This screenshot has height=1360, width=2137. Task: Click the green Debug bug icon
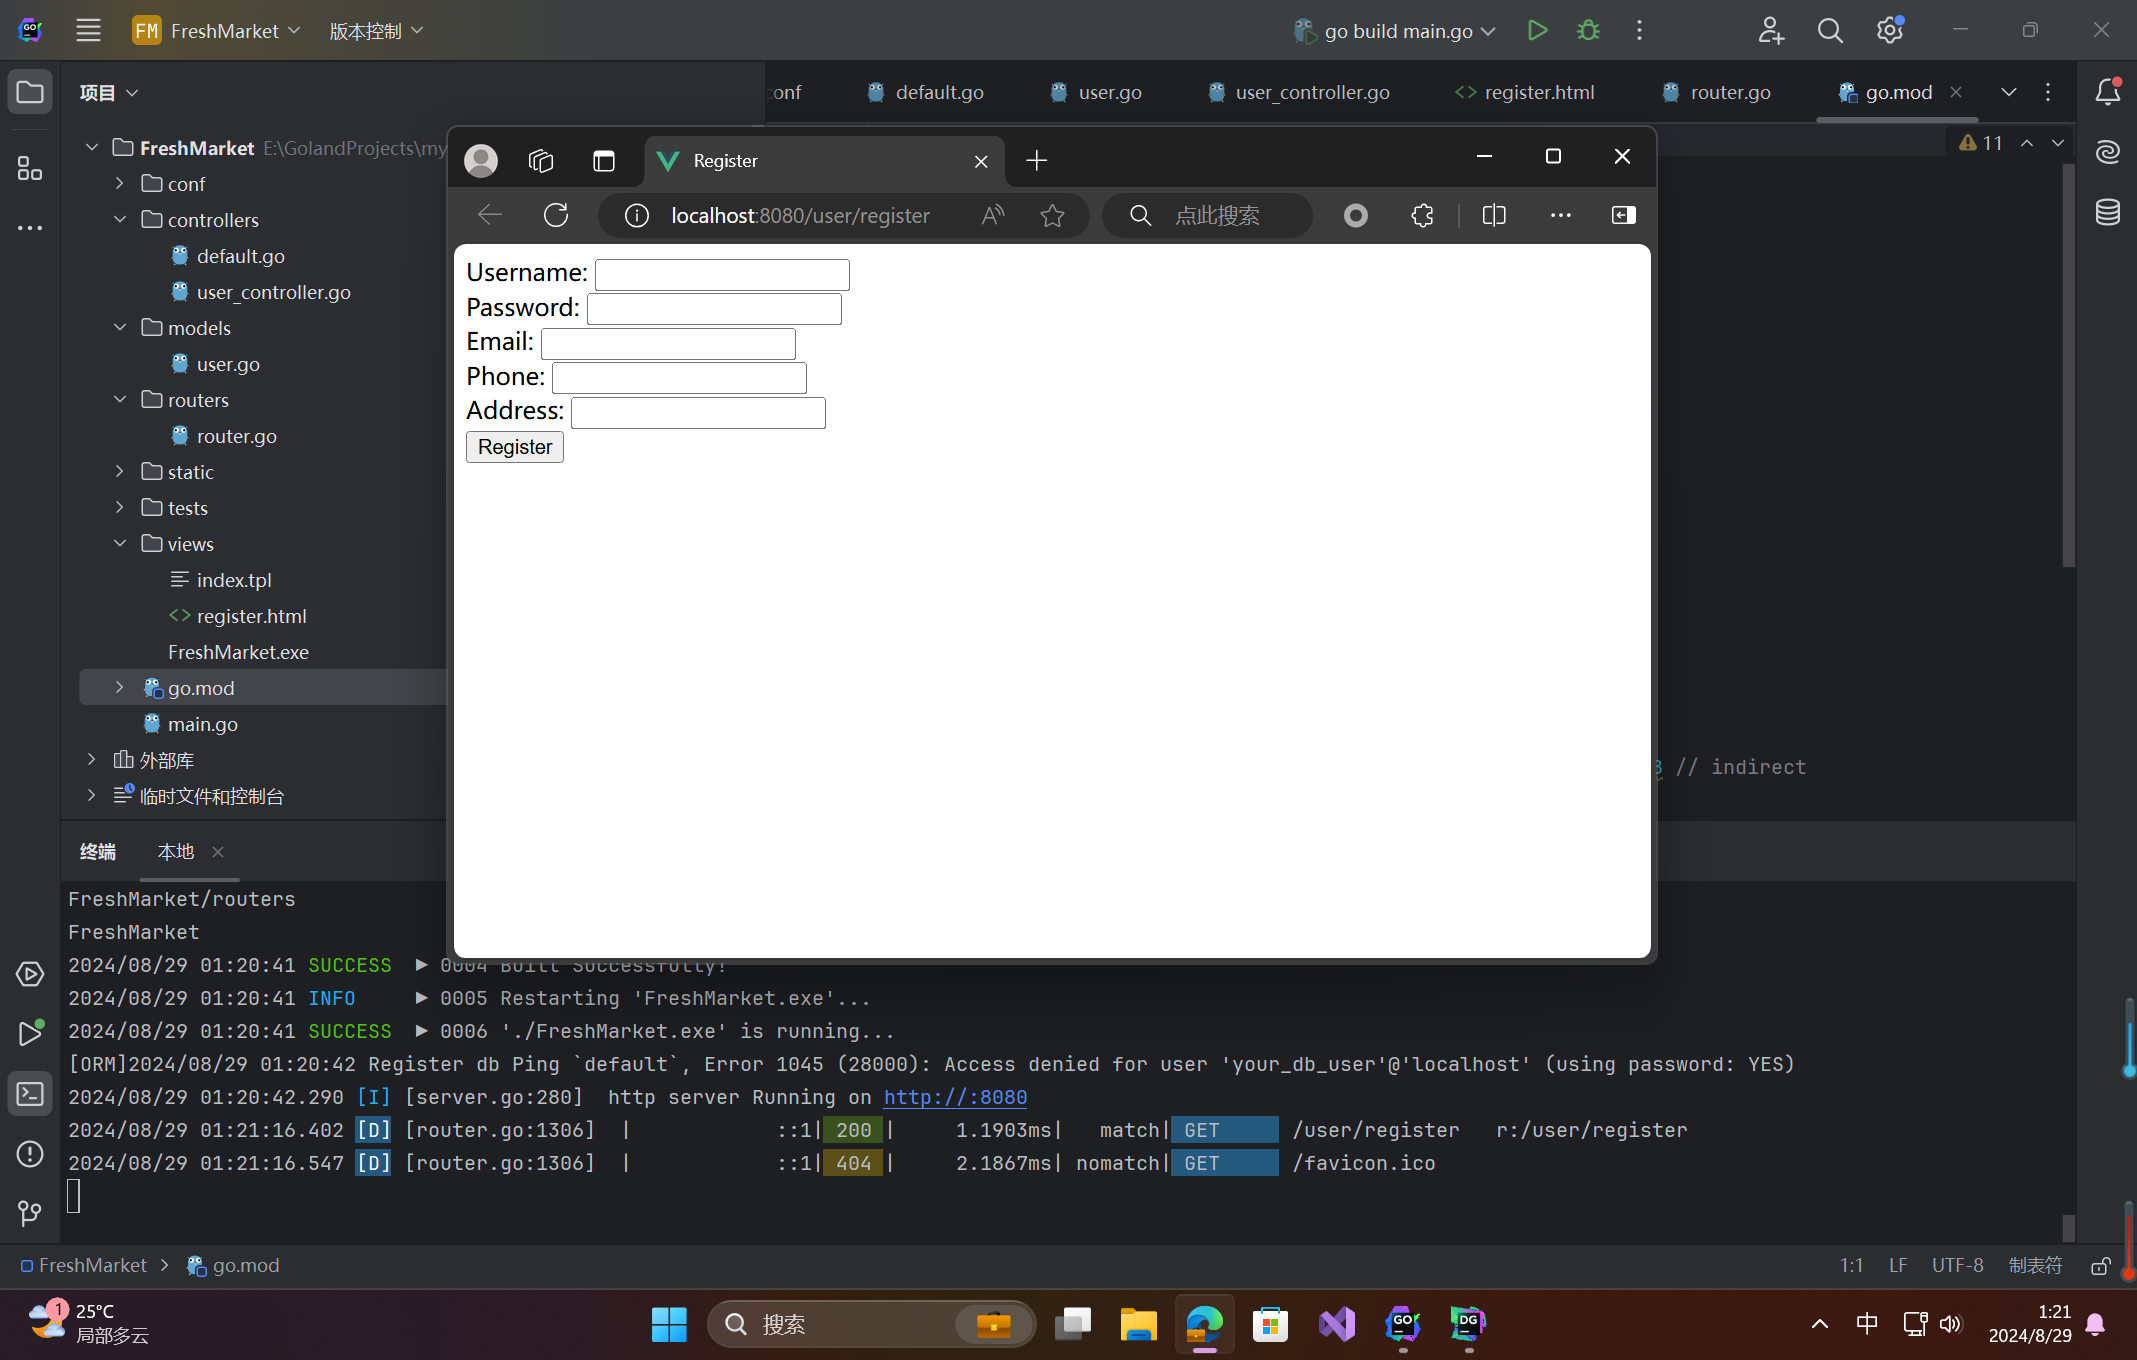1588,30
